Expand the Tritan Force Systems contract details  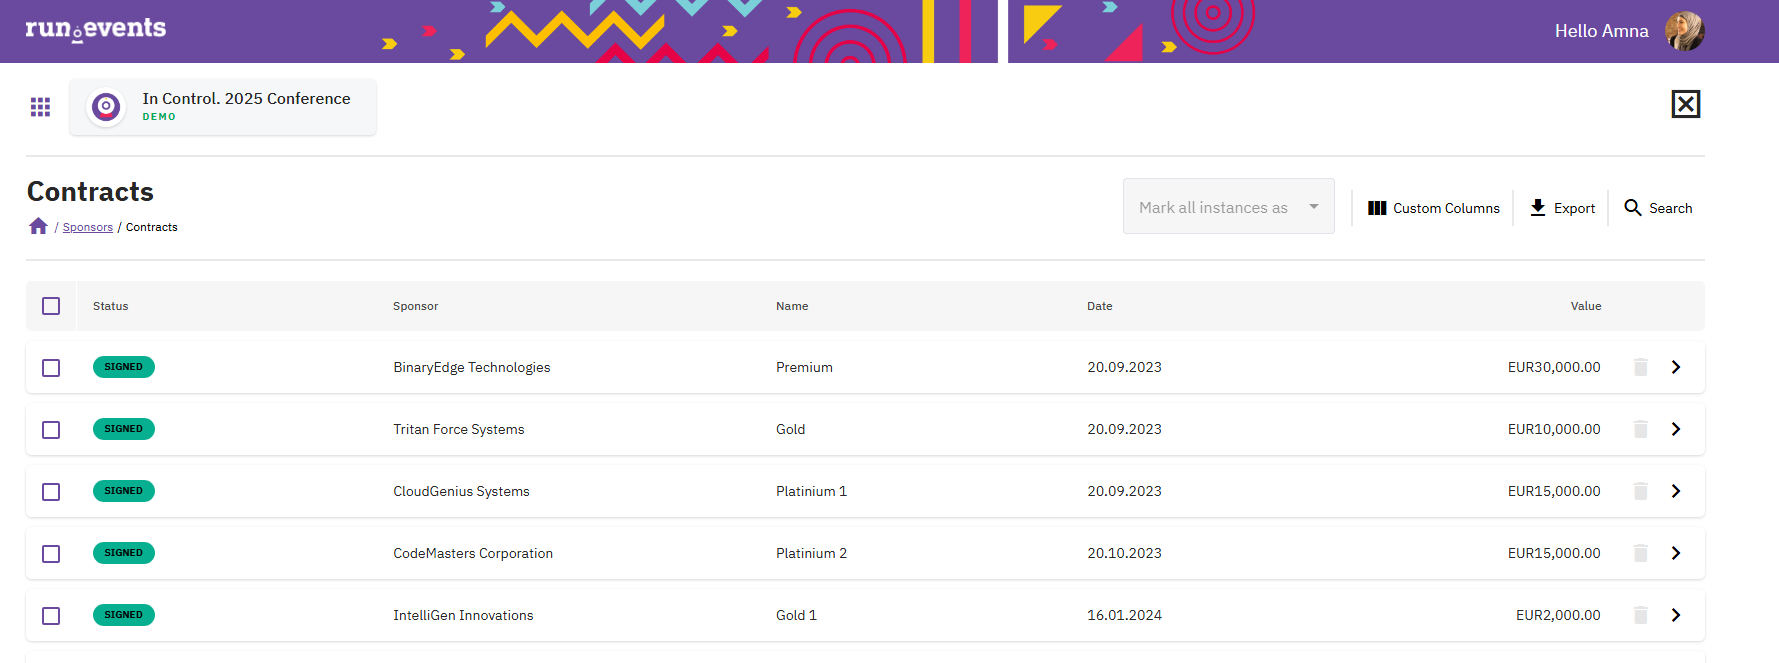1676,429
